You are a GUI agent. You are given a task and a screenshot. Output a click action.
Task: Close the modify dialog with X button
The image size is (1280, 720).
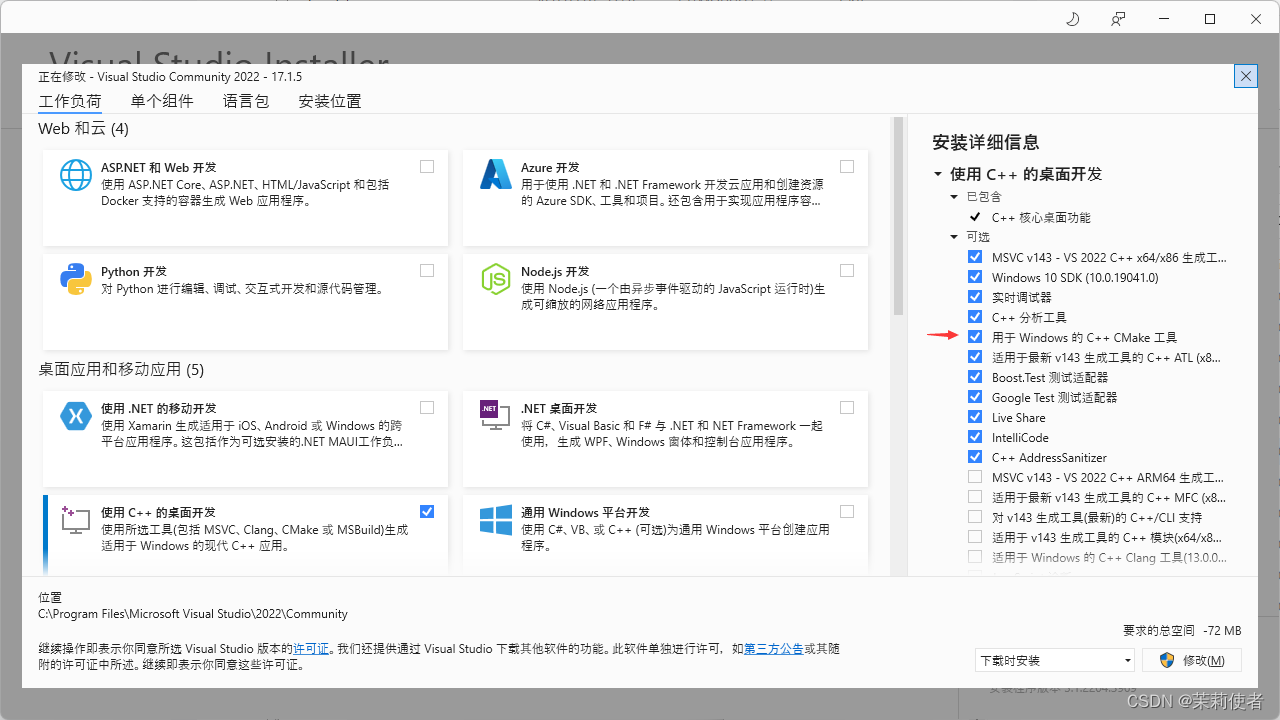[1245, 76]
